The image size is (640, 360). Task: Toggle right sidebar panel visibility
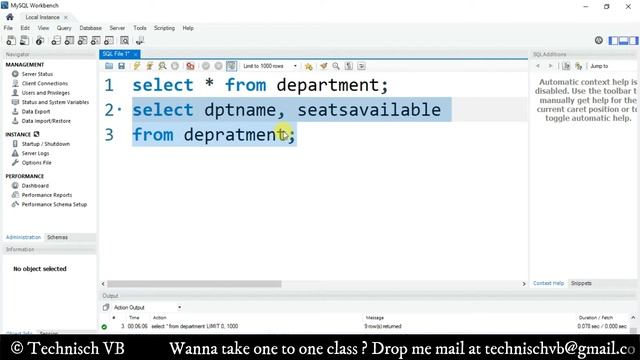pyautogui.click(x=633, y=40)
